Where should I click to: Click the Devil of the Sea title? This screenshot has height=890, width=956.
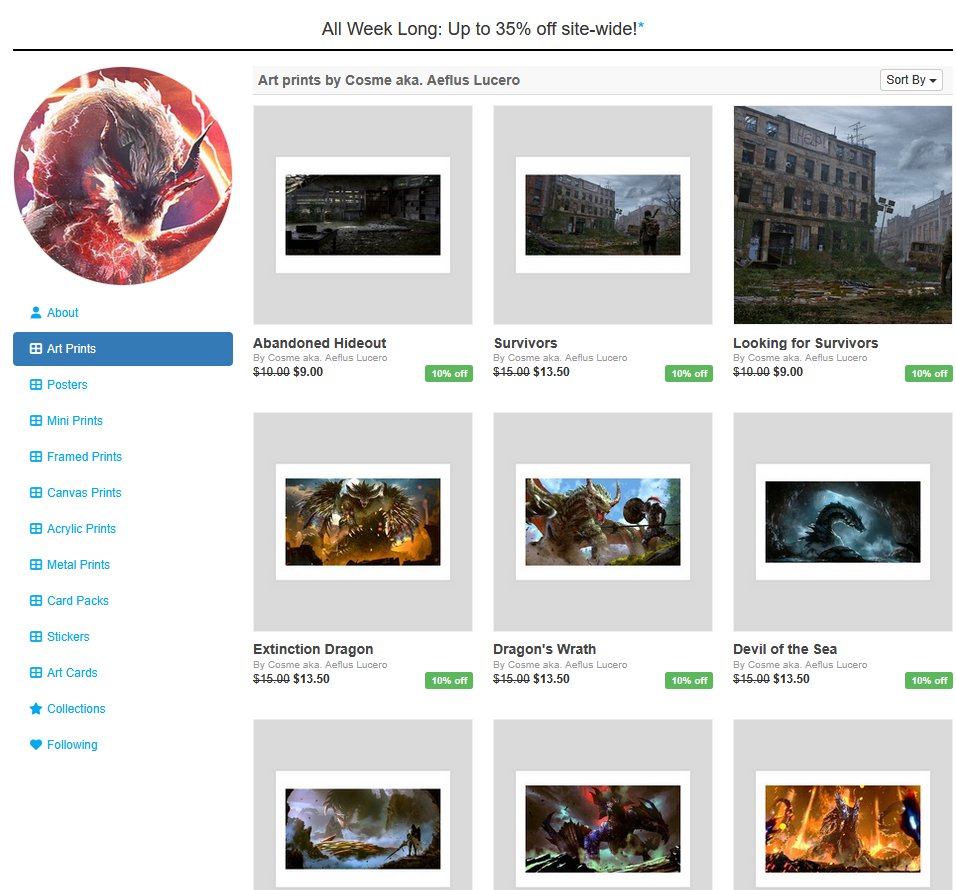[785, 649]
